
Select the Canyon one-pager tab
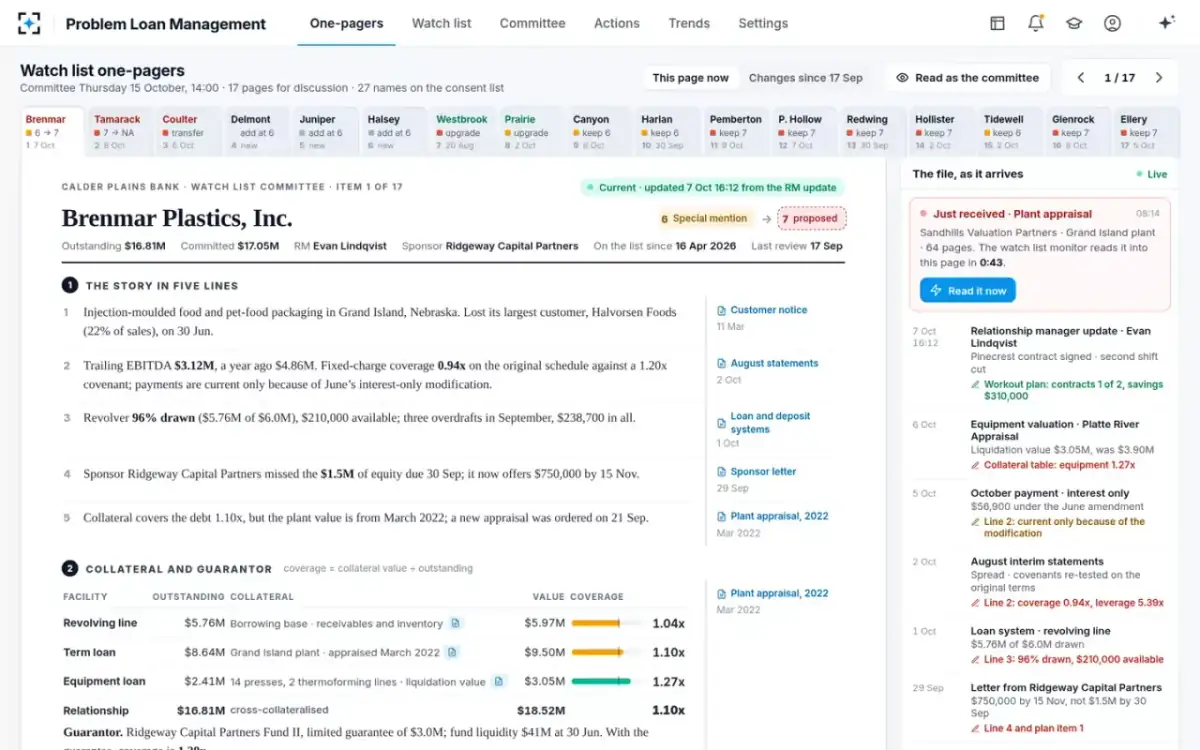pos(600,132)
